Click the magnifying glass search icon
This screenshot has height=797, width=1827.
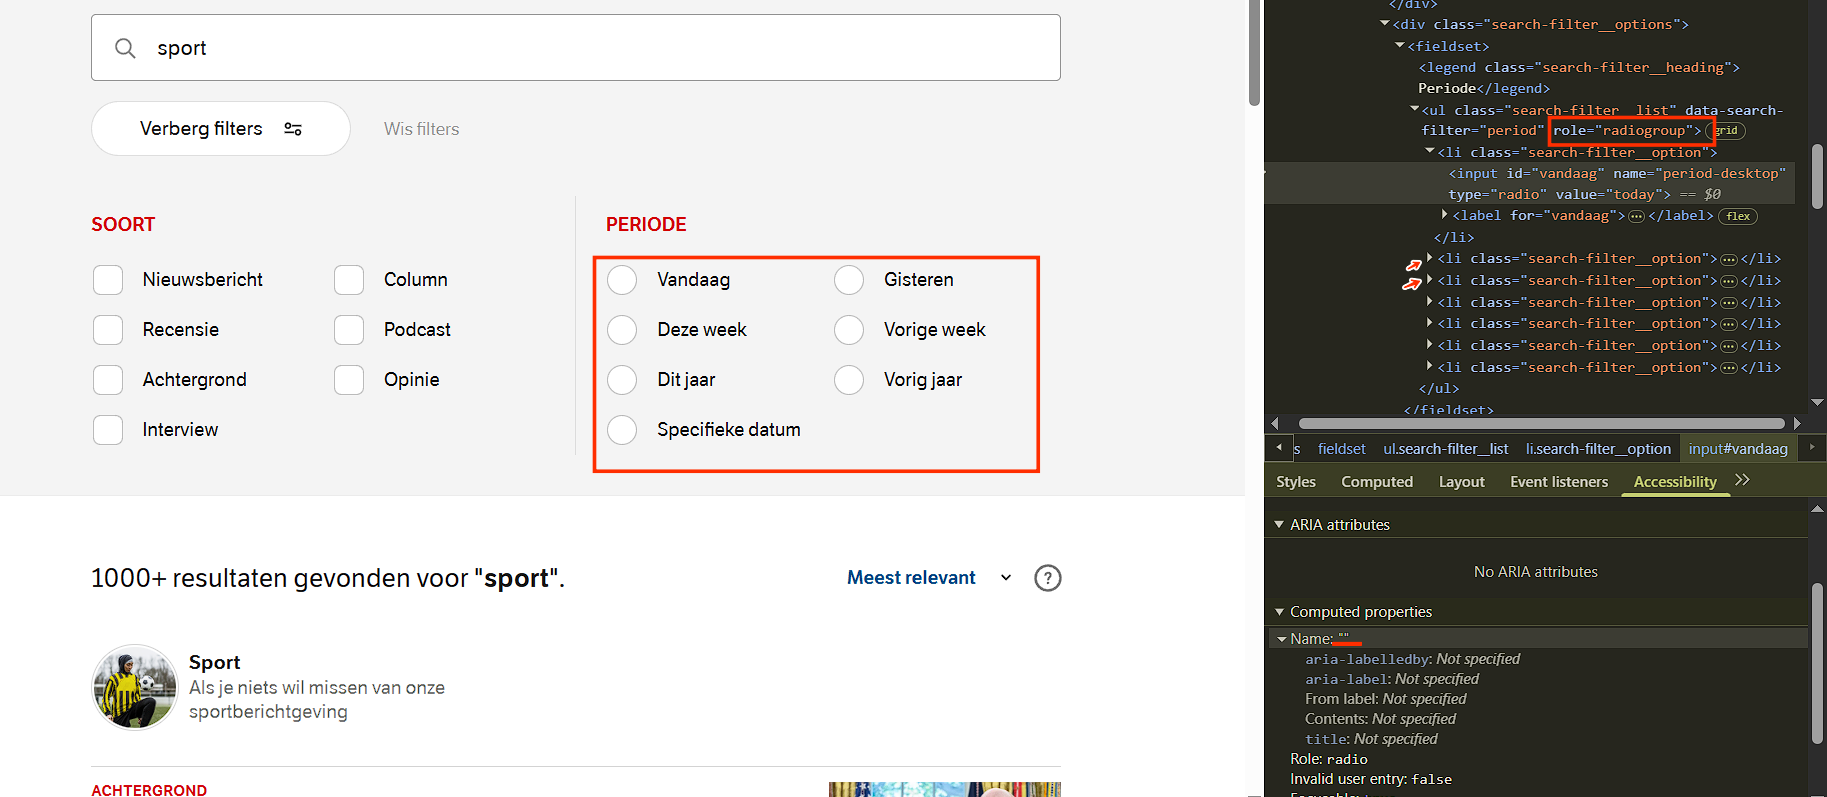[x=125, y=48]
